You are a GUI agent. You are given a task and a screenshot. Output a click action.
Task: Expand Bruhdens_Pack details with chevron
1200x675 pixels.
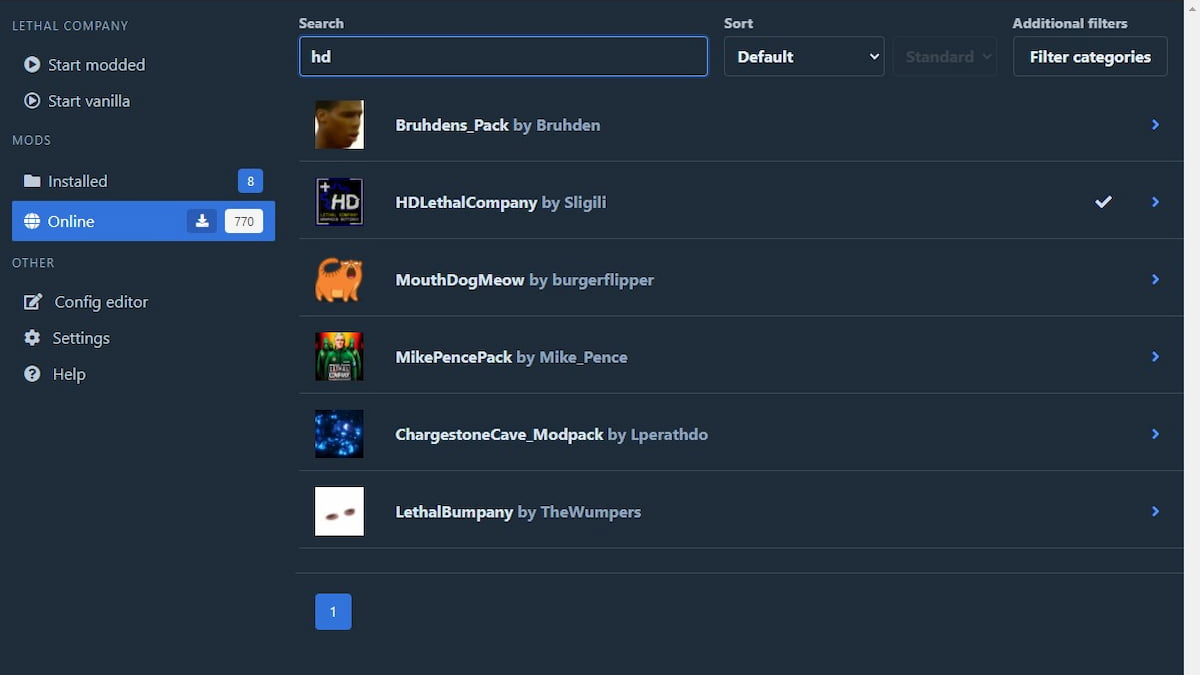[x=1155, y=125]
